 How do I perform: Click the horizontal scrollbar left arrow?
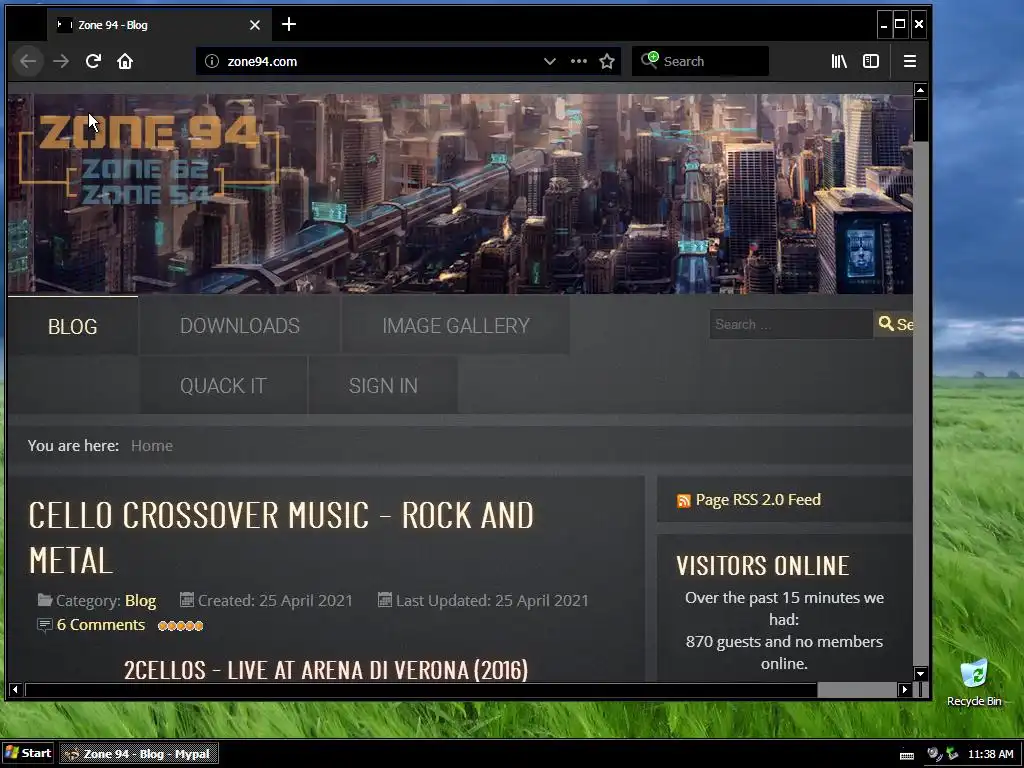[x=15, y=689]
